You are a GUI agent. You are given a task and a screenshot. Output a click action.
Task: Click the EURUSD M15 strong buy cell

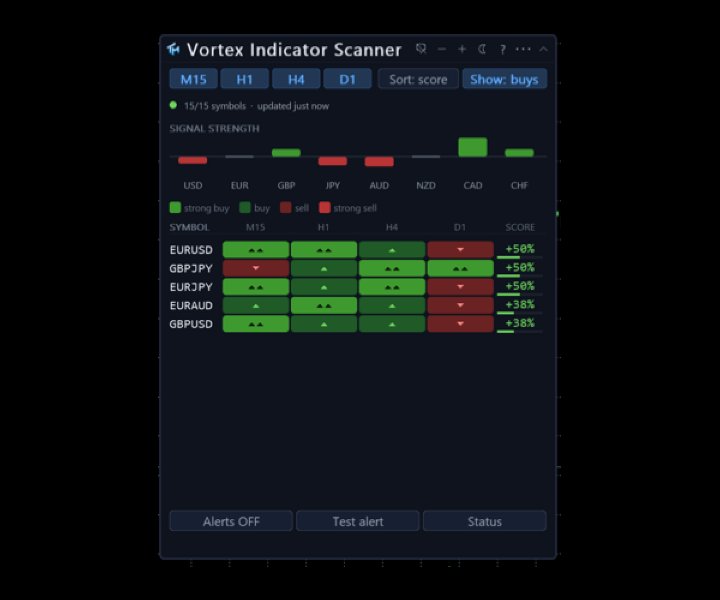[256, 250]
